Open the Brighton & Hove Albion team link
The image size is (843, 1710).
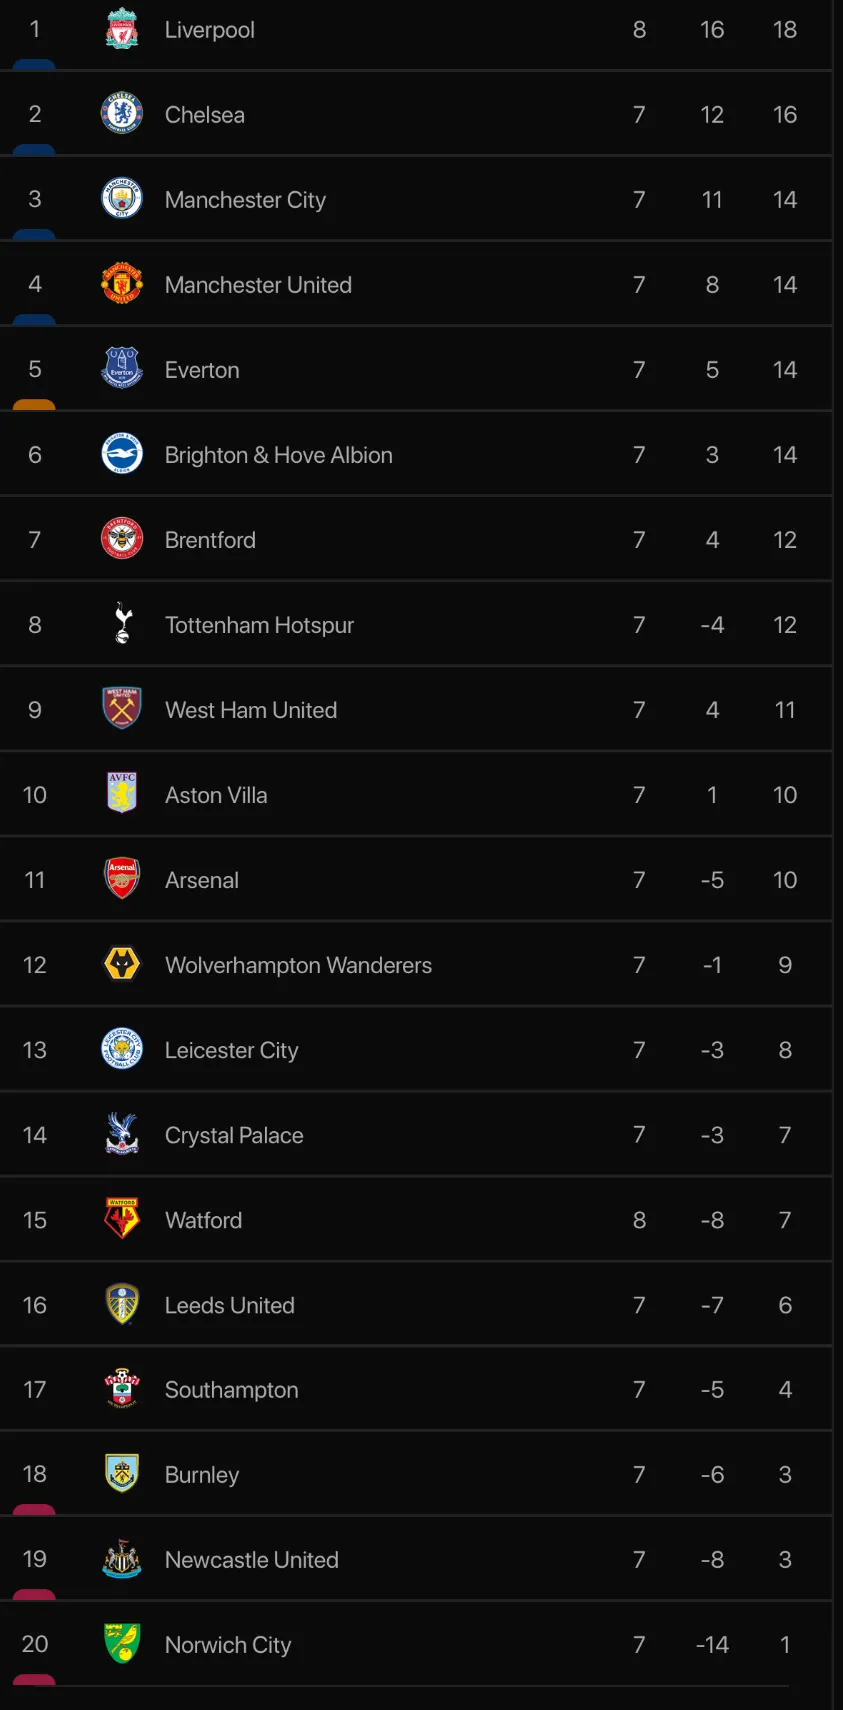click(278, 455)
